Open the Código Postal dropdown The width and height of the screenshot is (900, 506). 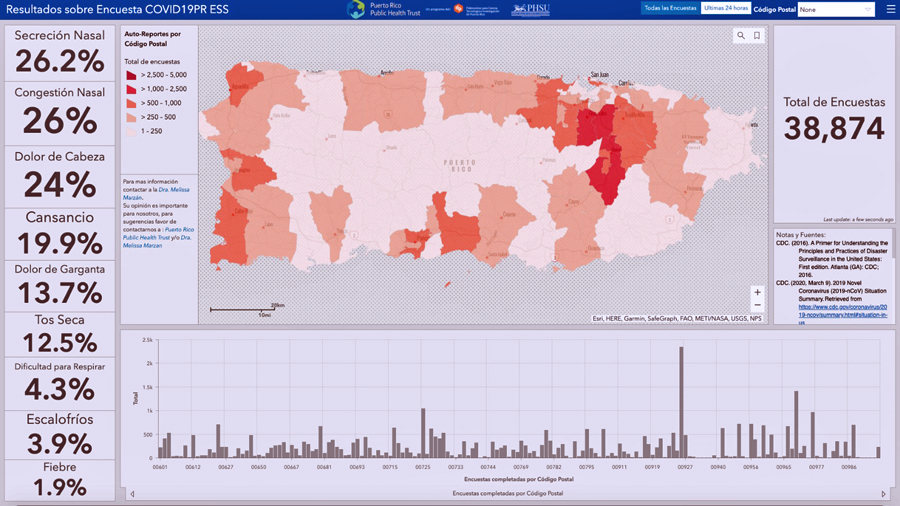[836, 9]
